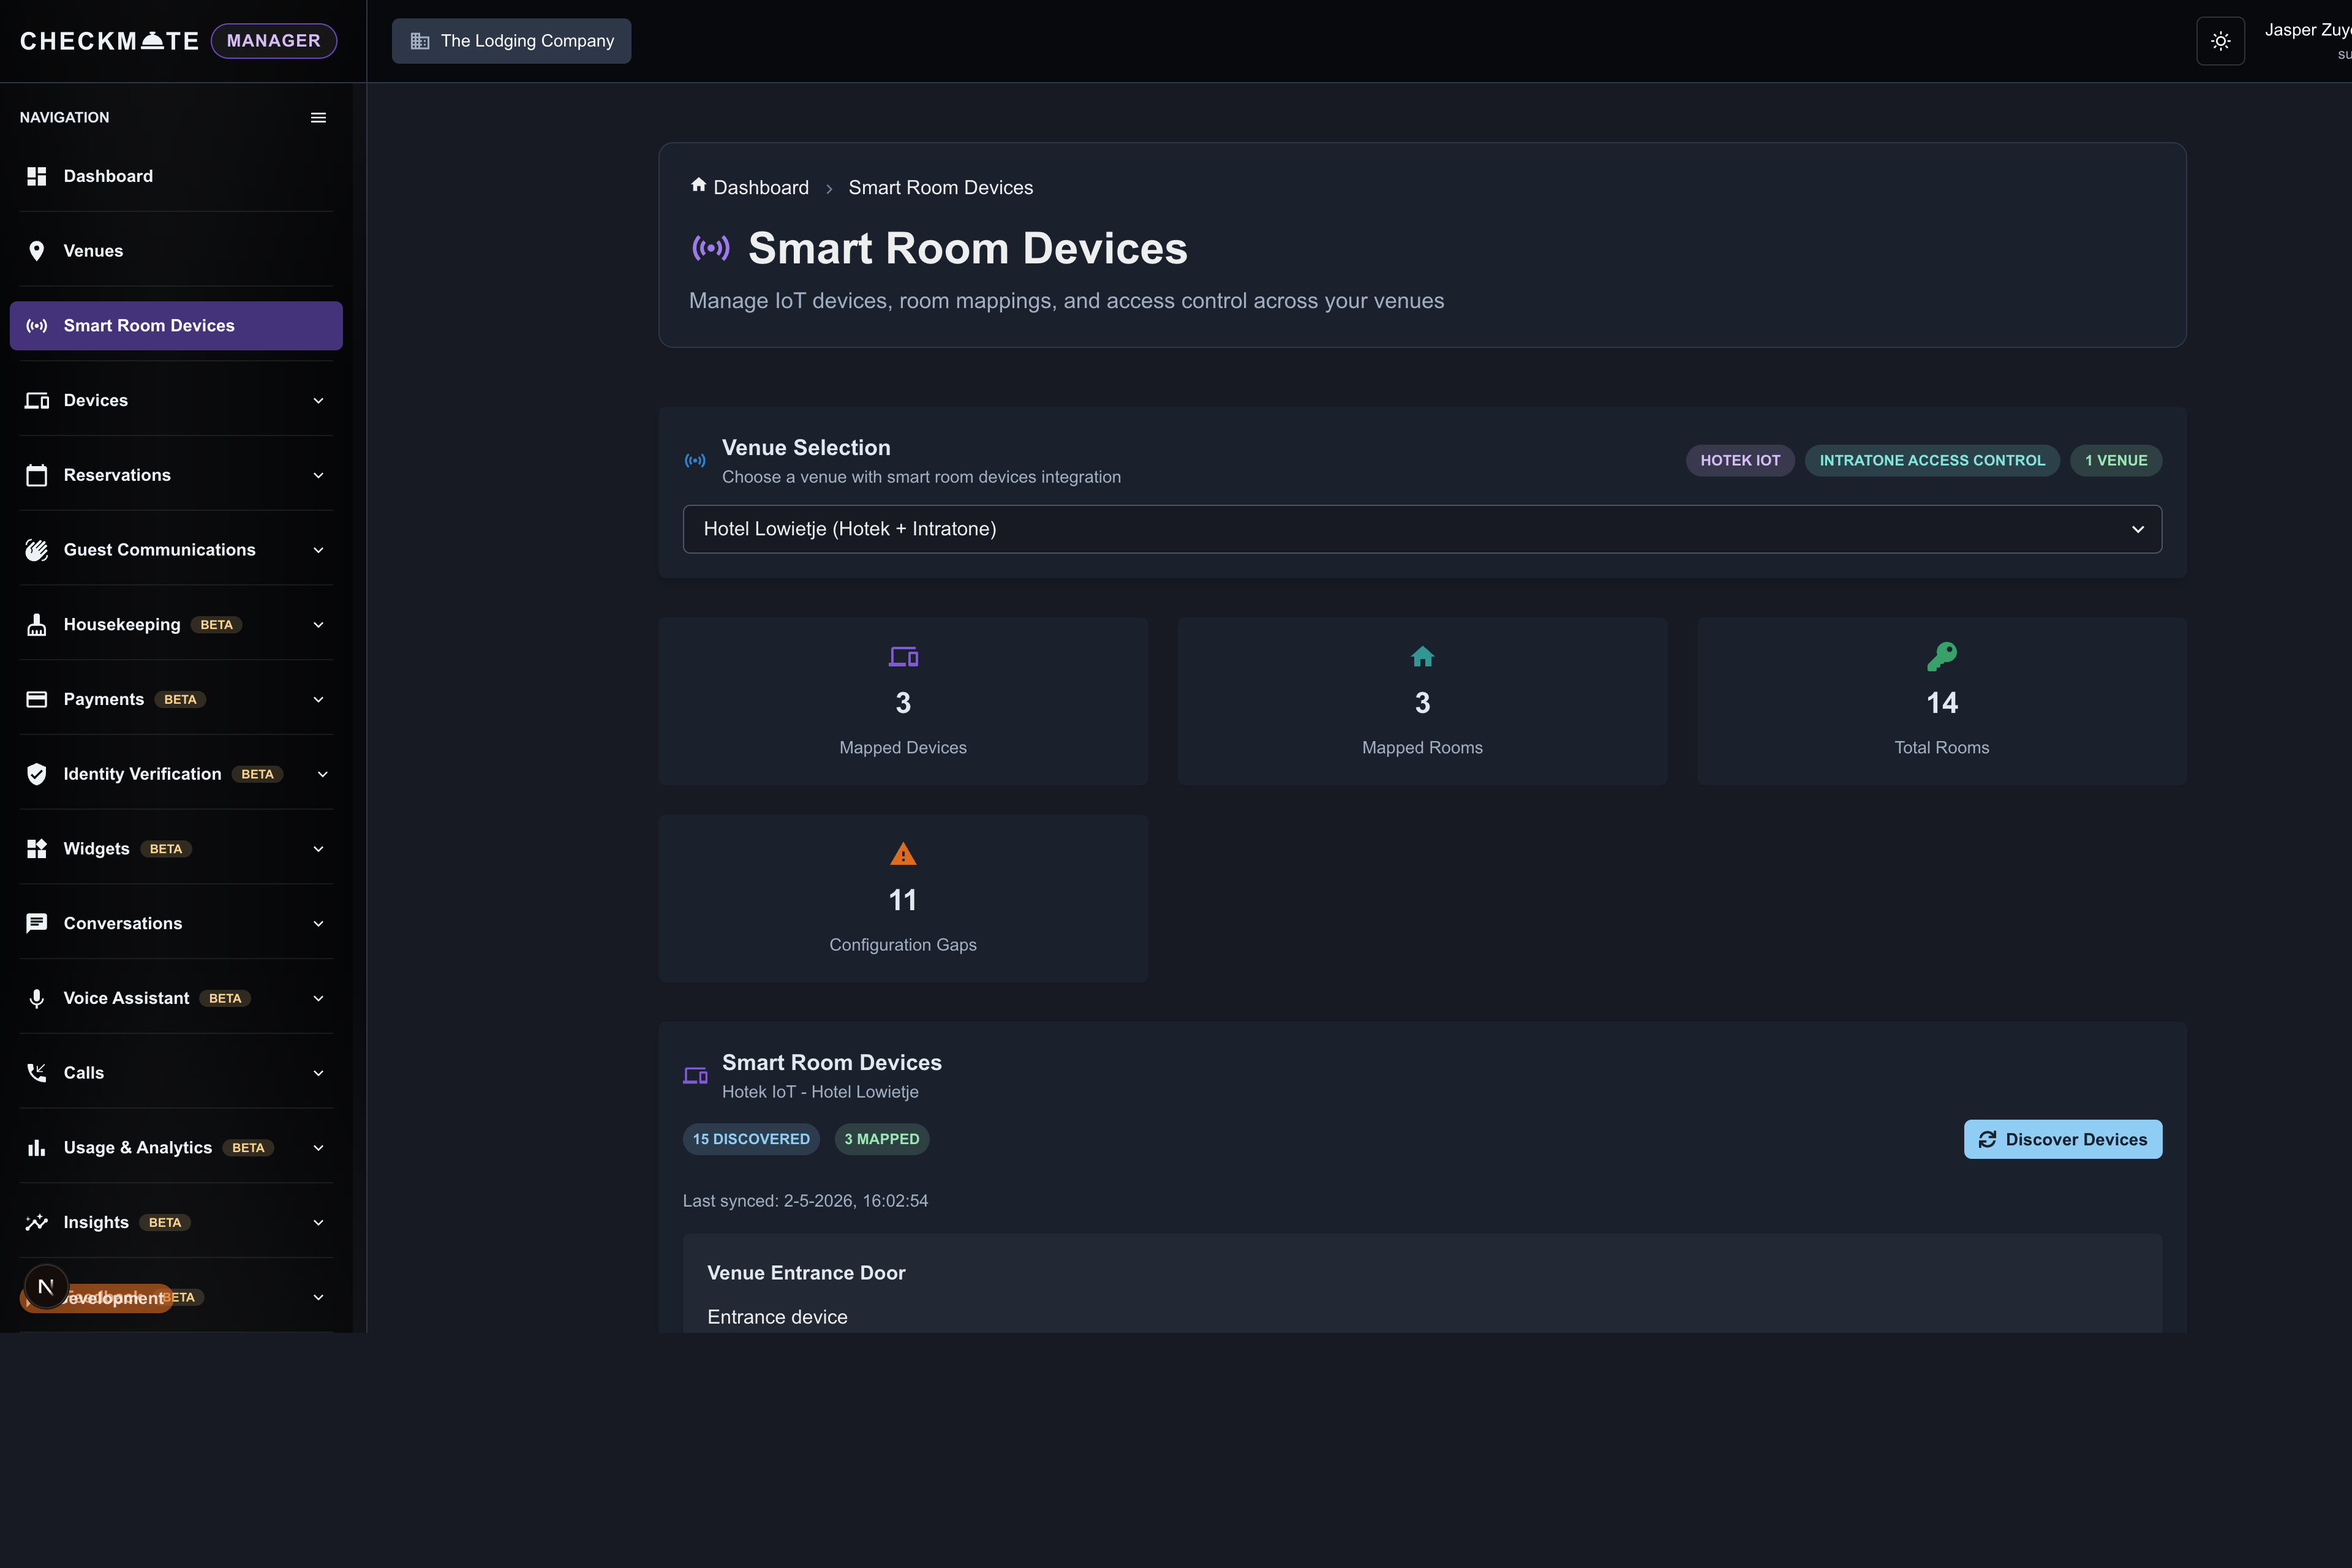This screenshot has width=2352, height=1568.
Task: Expand the Payments chevron
Action: (319, 700)
